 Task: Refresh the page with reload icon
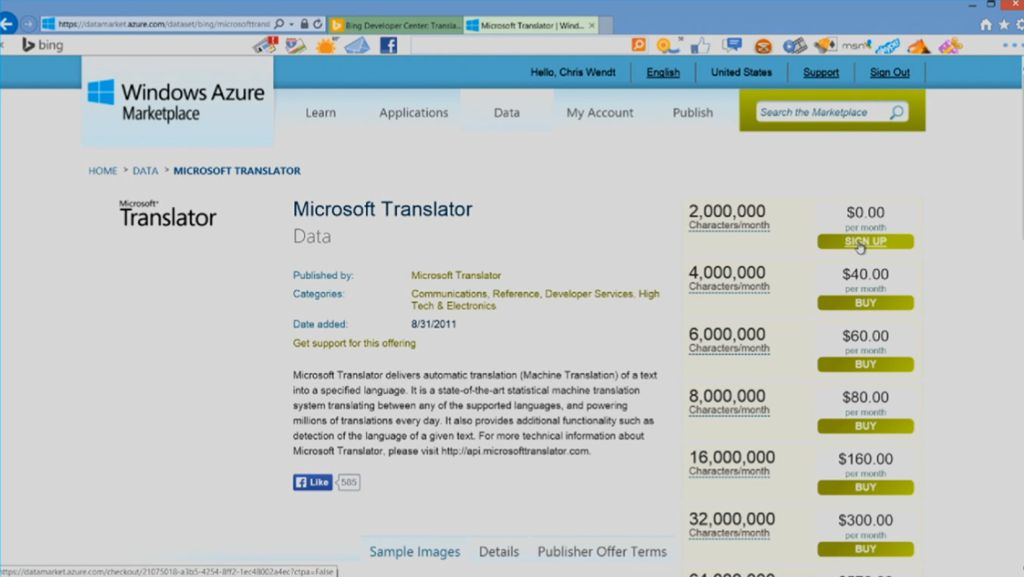[318, 24]
